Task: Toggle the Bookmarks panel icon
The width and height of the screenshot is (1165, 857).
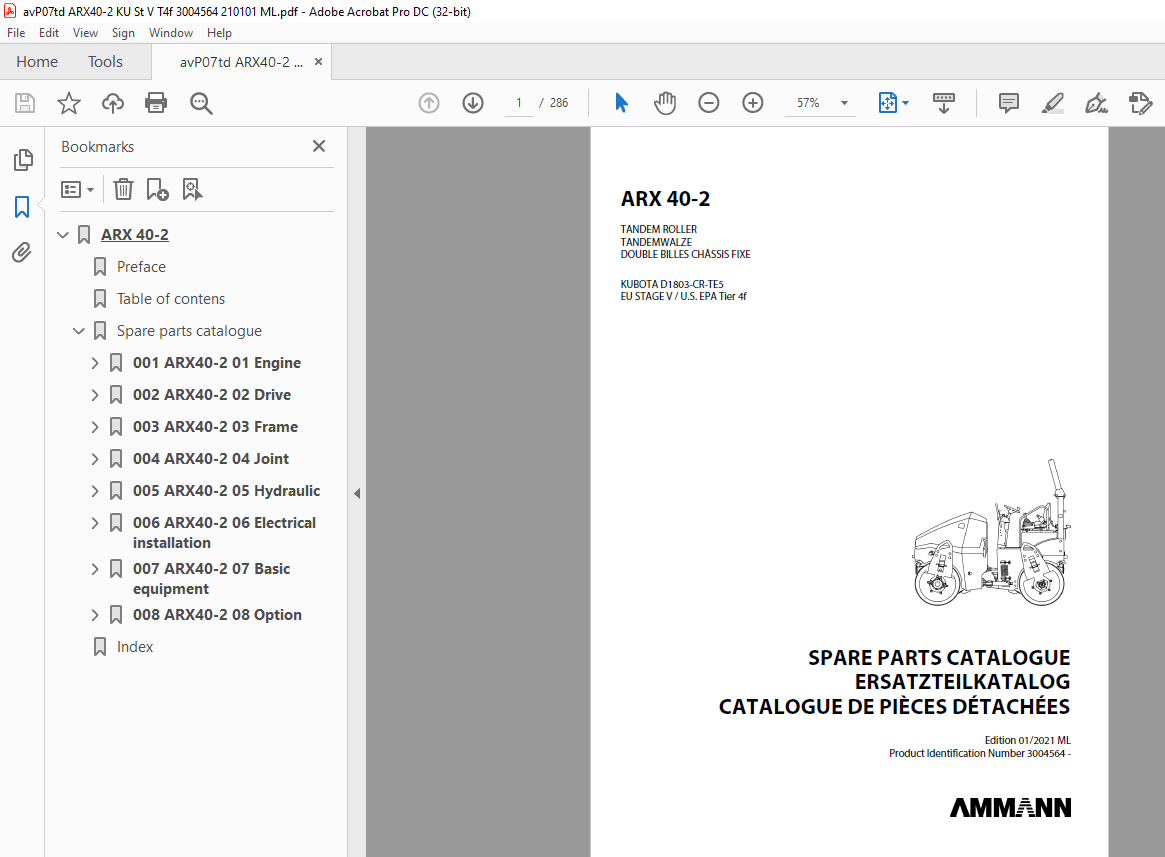Action: 22,207
